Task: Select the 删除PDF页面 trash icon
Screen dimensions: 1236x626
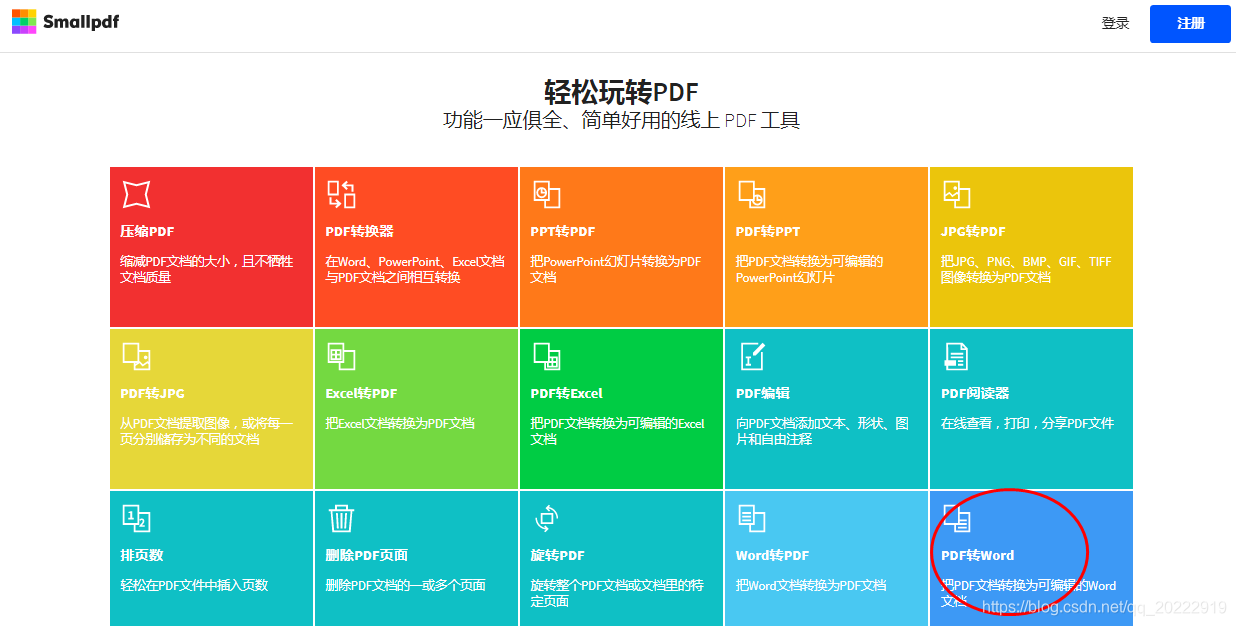Action: point(341,518)
